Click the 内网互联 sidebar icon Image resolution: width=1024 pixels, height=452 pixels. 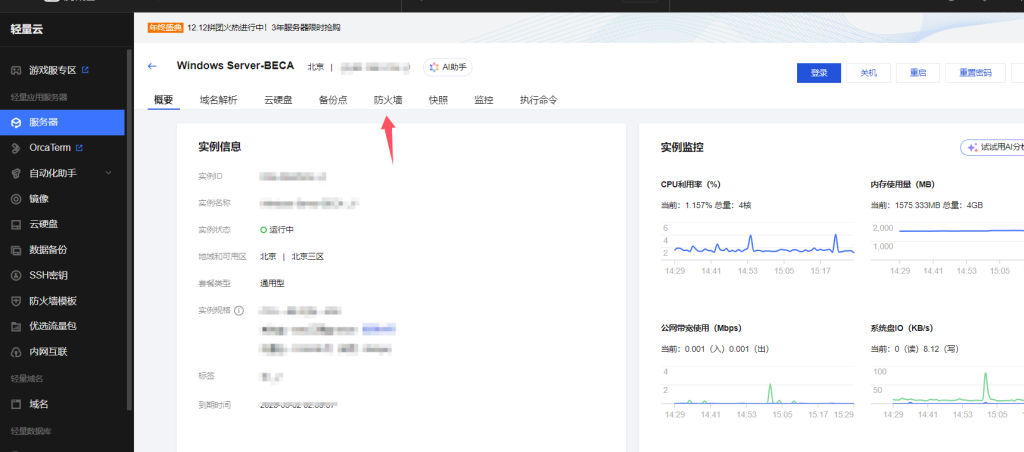click(x=16, y=352)
